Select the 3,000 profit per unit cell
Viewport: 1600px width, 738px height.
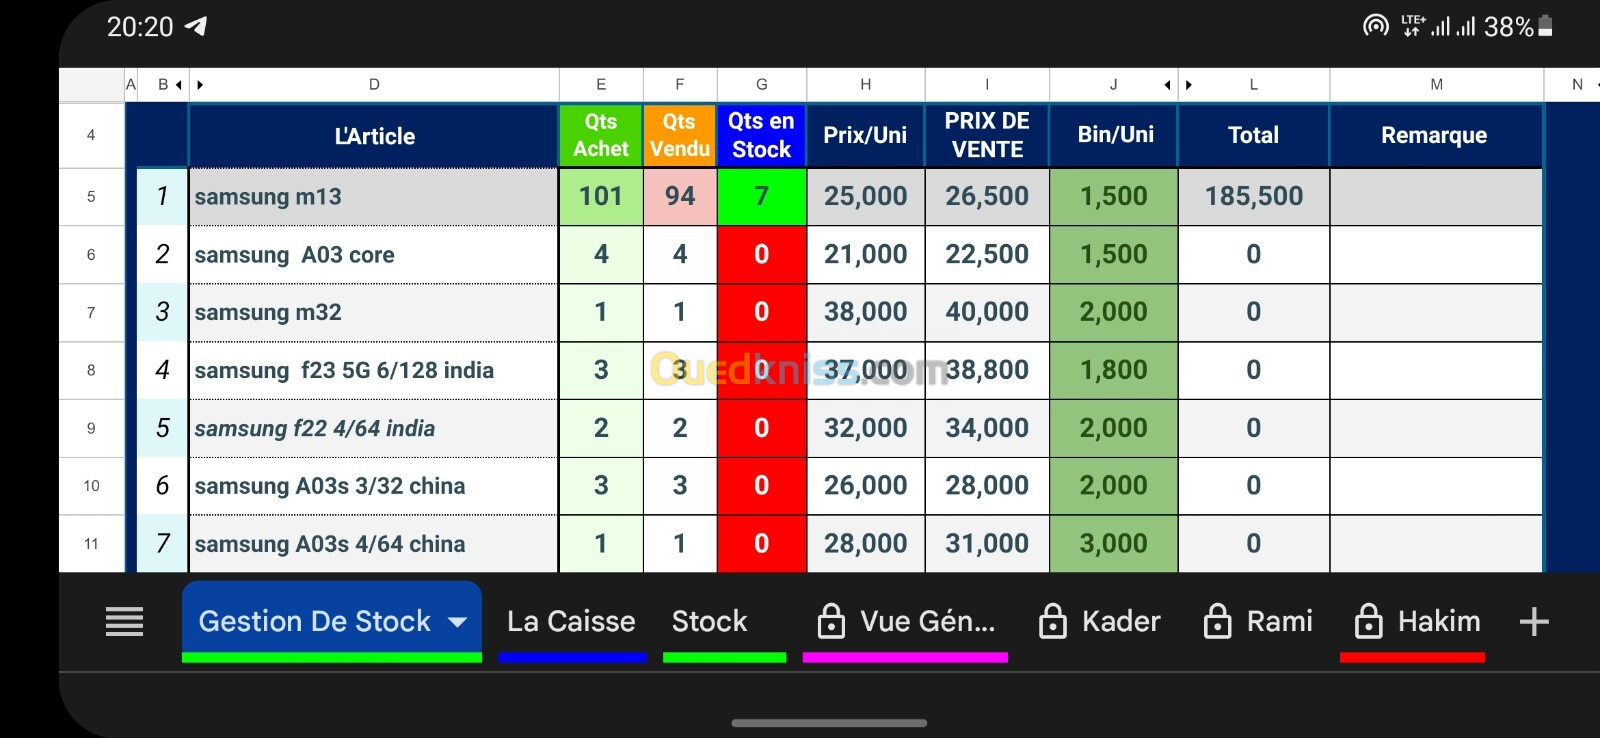(x=1114, y=544)
